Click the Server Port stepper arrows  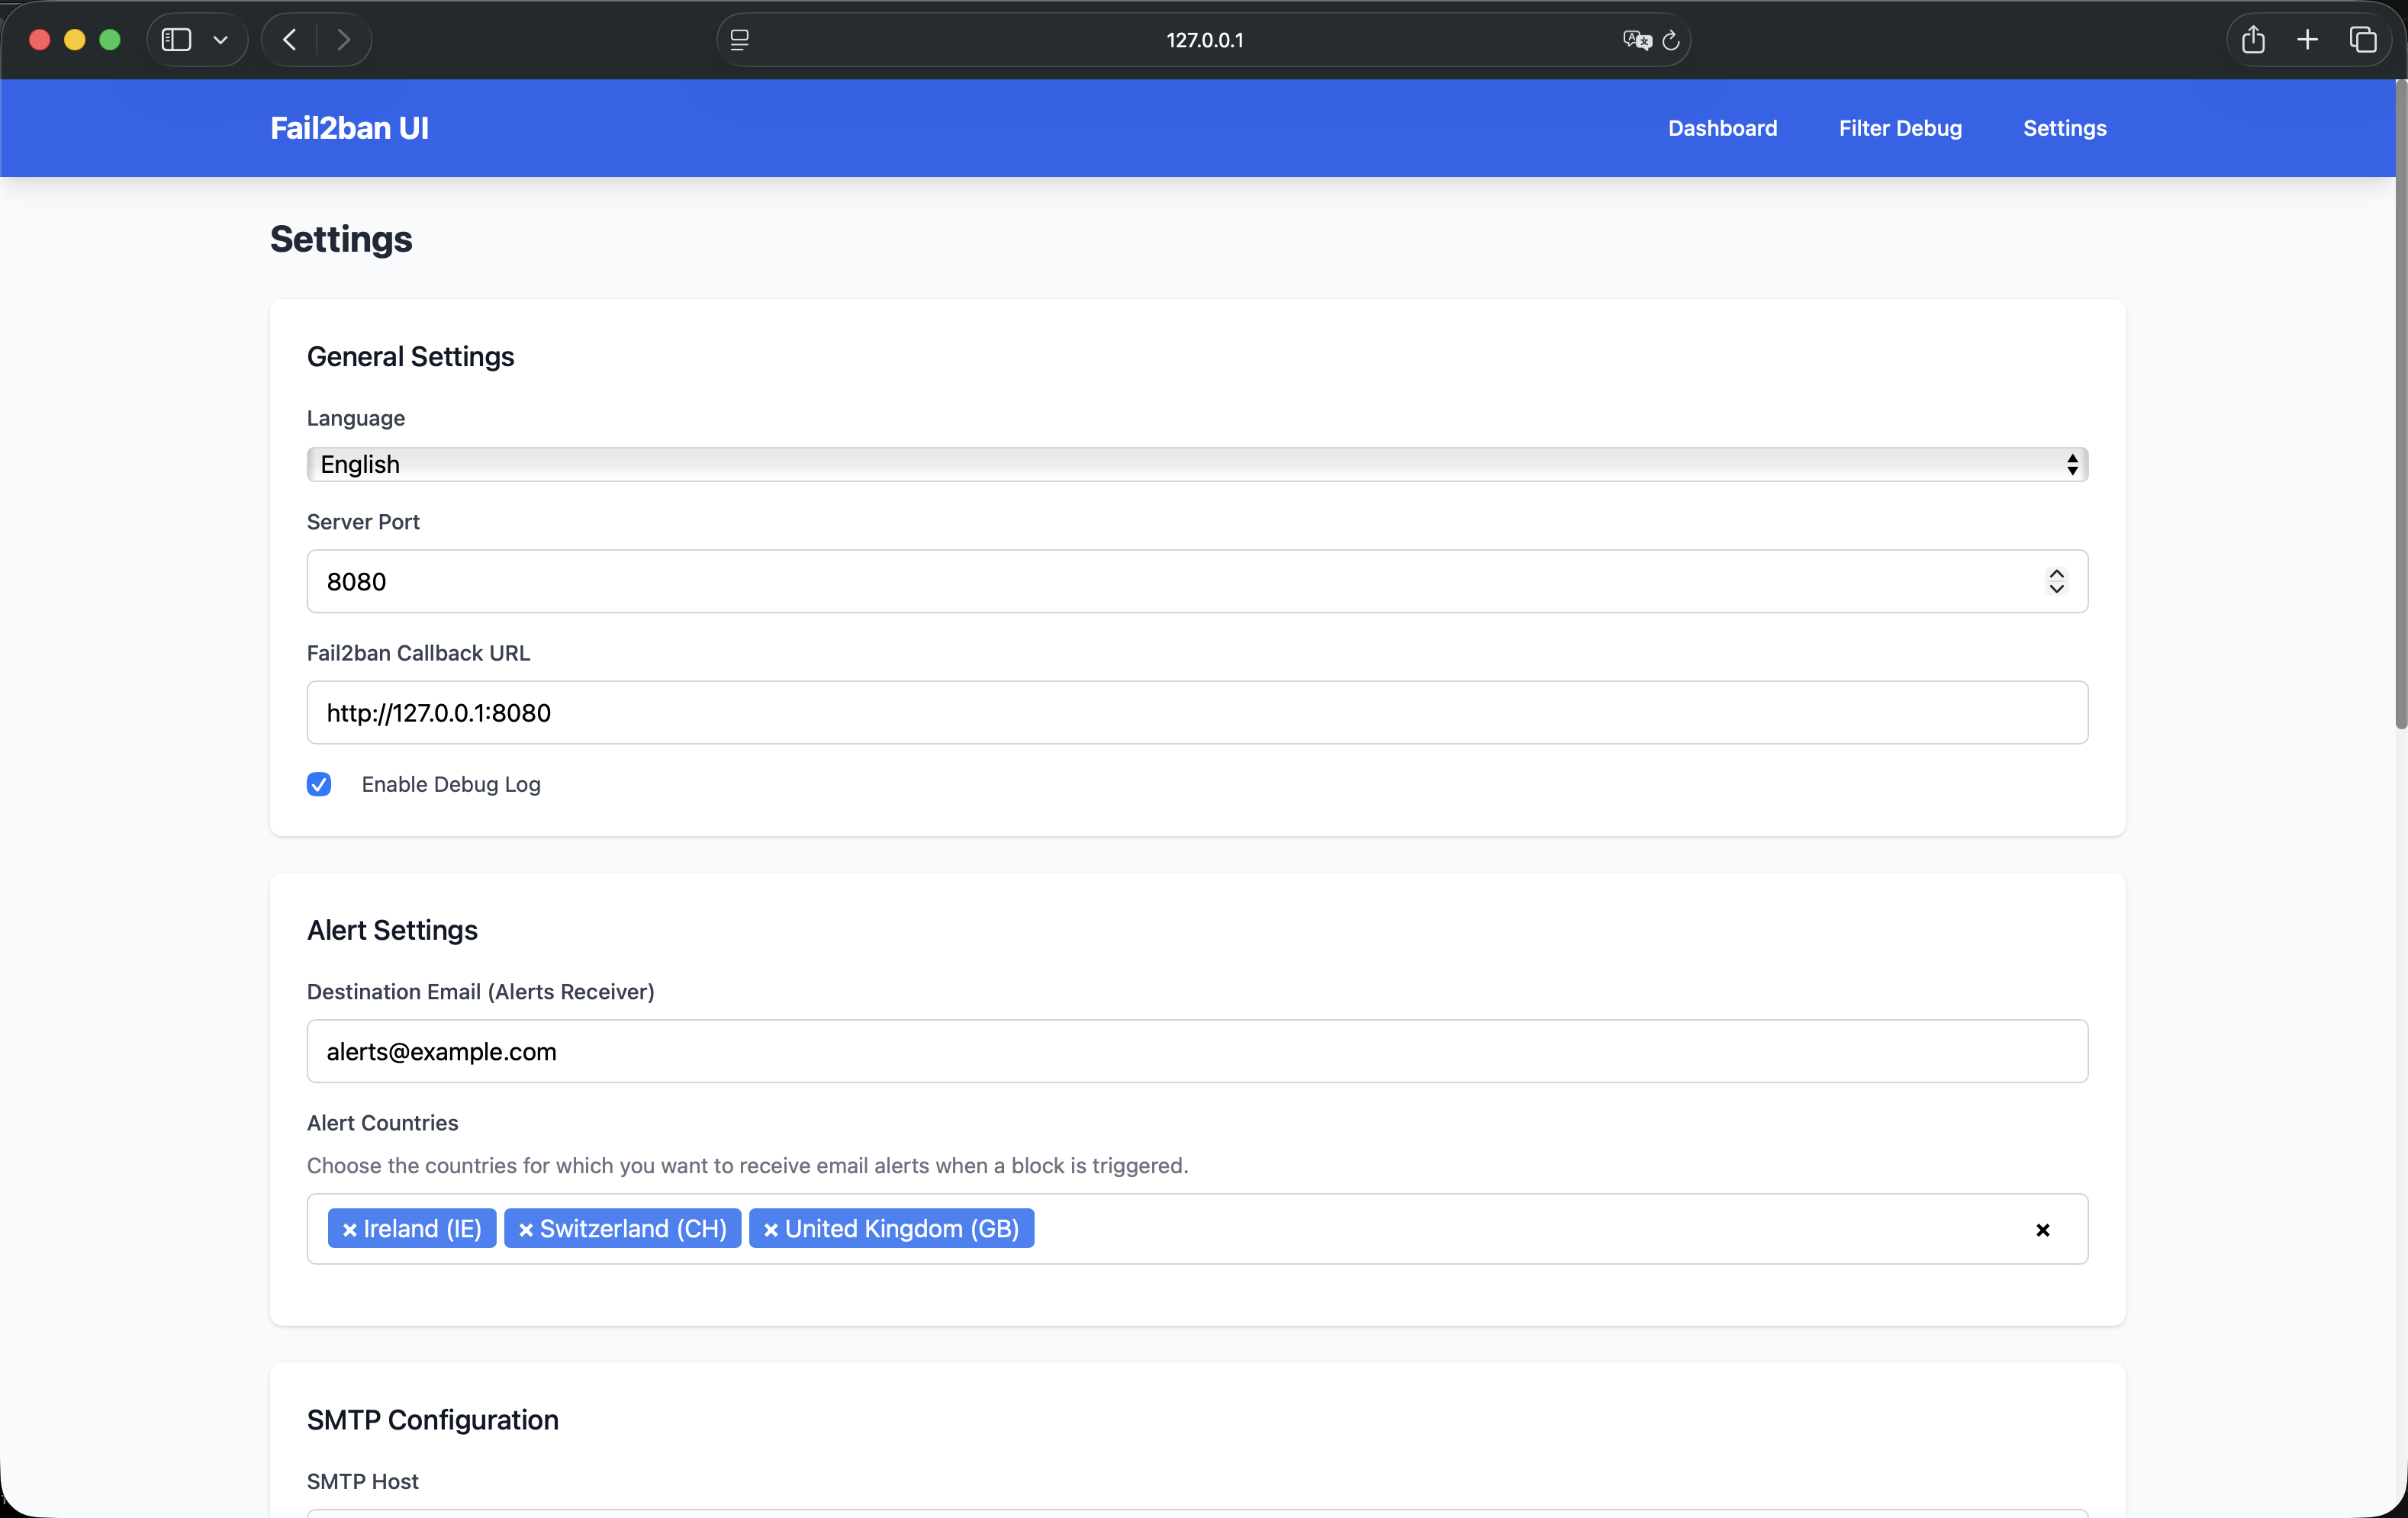pos(2056,581)
